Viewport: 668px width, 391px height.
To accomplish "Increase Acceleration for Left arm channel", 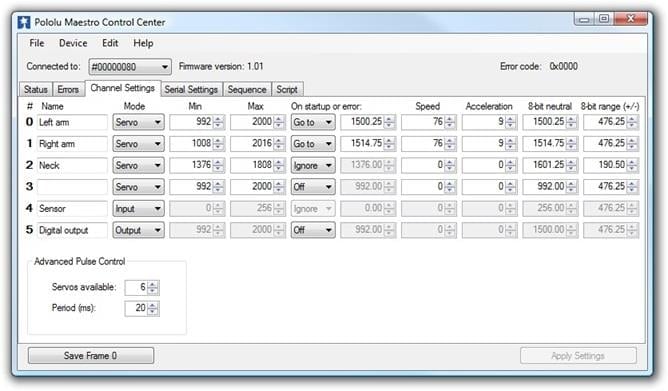I will tap(510, 119).
